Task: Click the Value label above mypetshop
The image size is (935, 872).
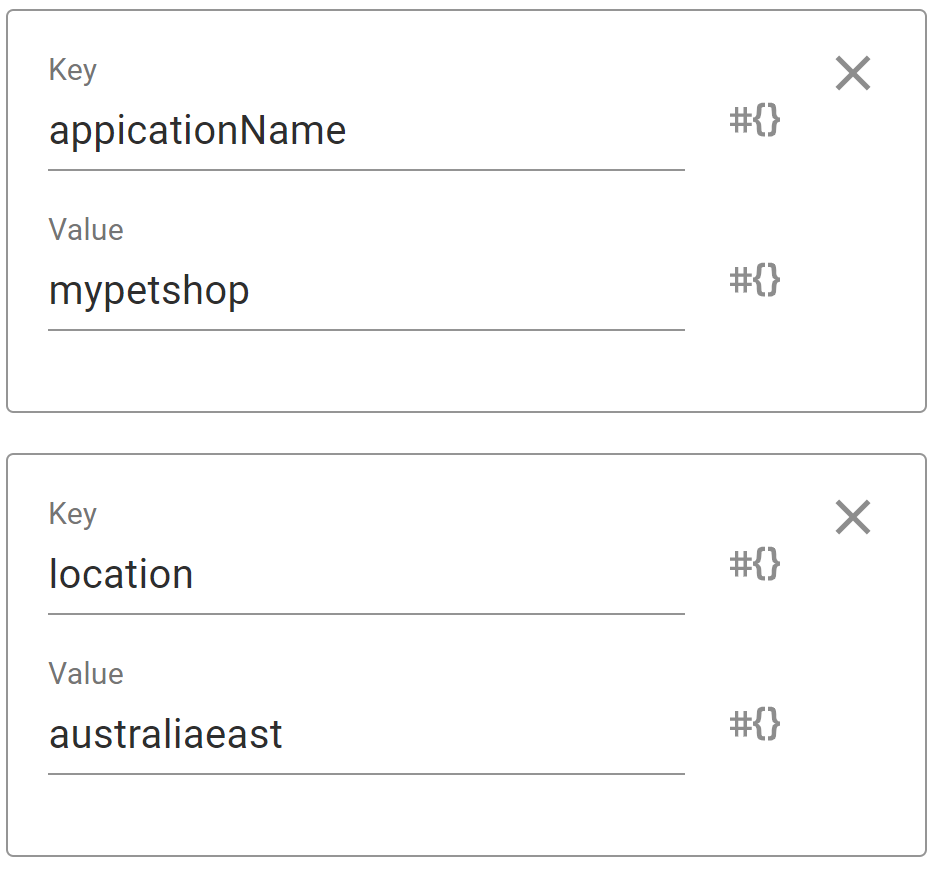Action: [86, 230]
